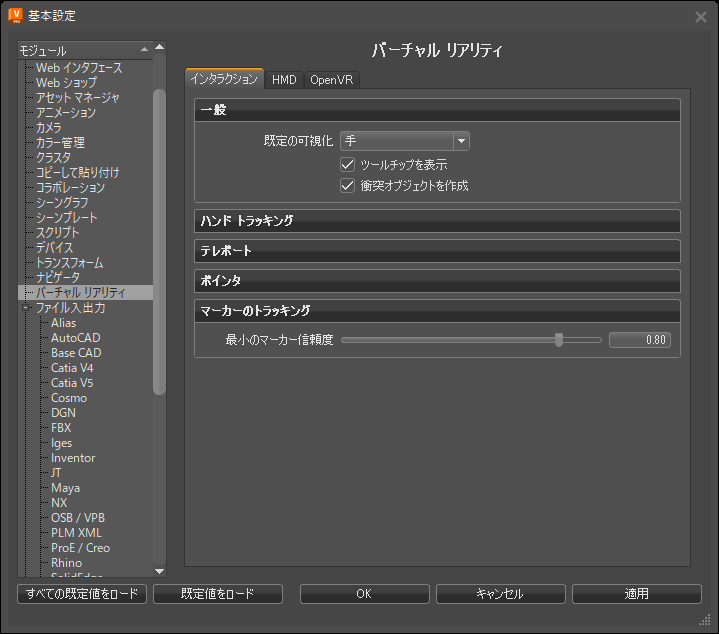
Task: Select Base CAD entry
Action: 76,353
